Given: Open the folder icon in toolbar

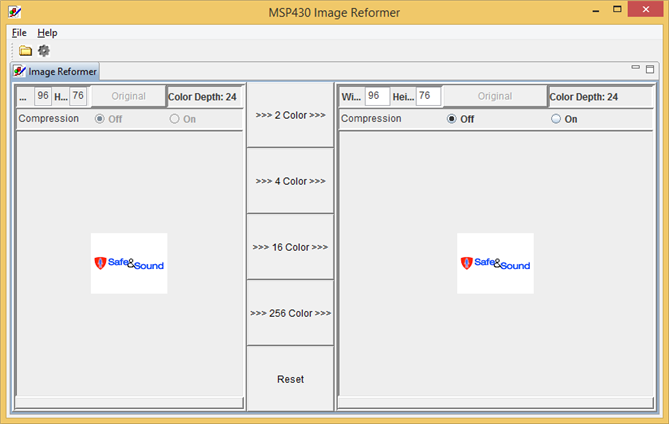Looking at the screenshot, I should click(x=25, y=51).
